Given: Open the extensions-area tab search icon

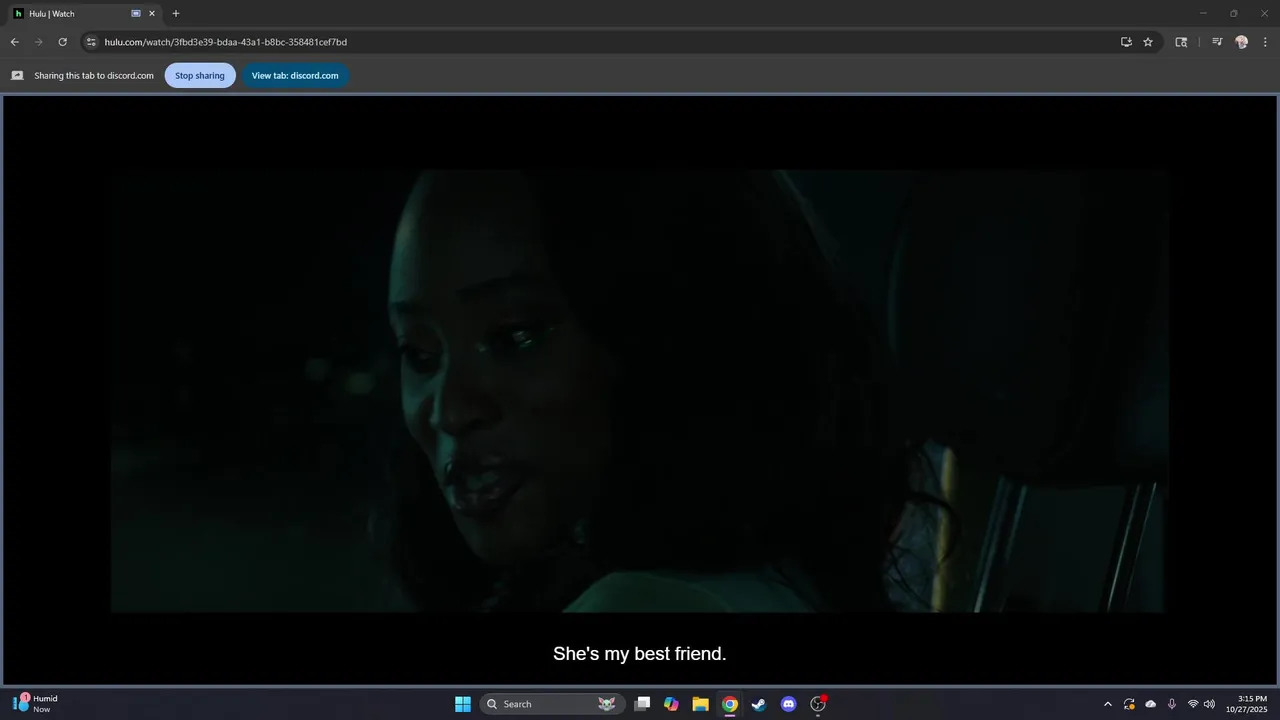Looking at the screenshot, I should 1181,42.
